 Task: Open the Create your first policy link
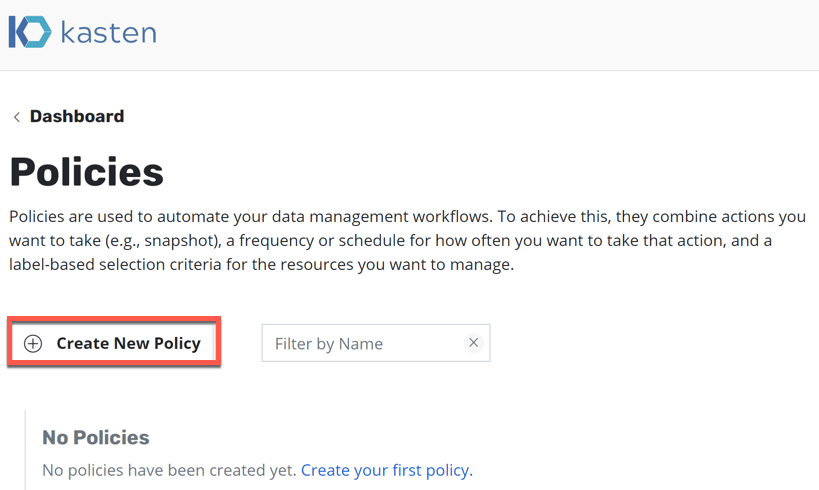[x=386, y=470]
